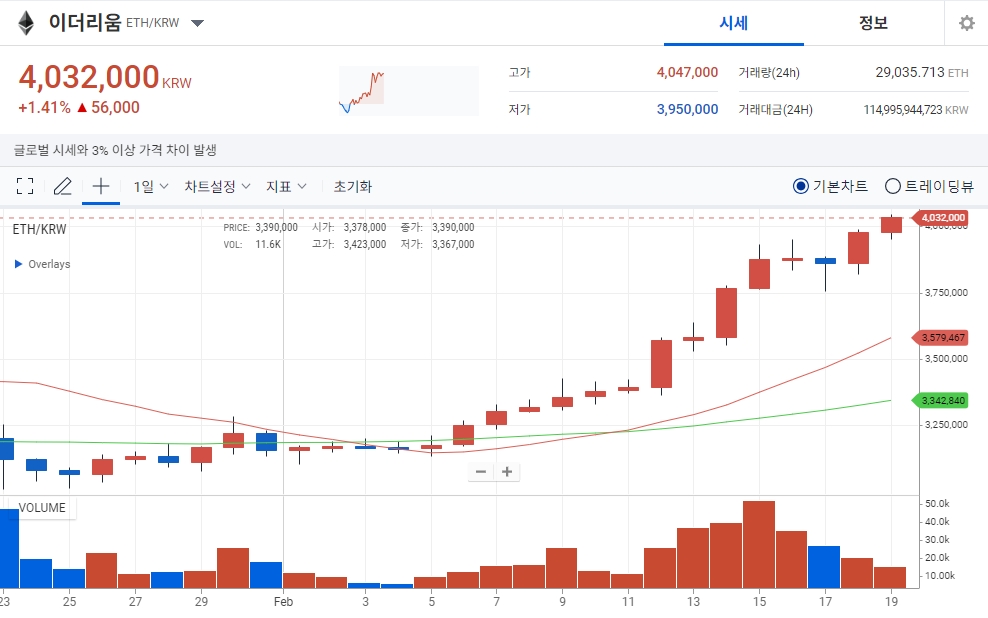Zoom out chart with minus button
This screenshot has width=988, height=618.
point(481,472)
